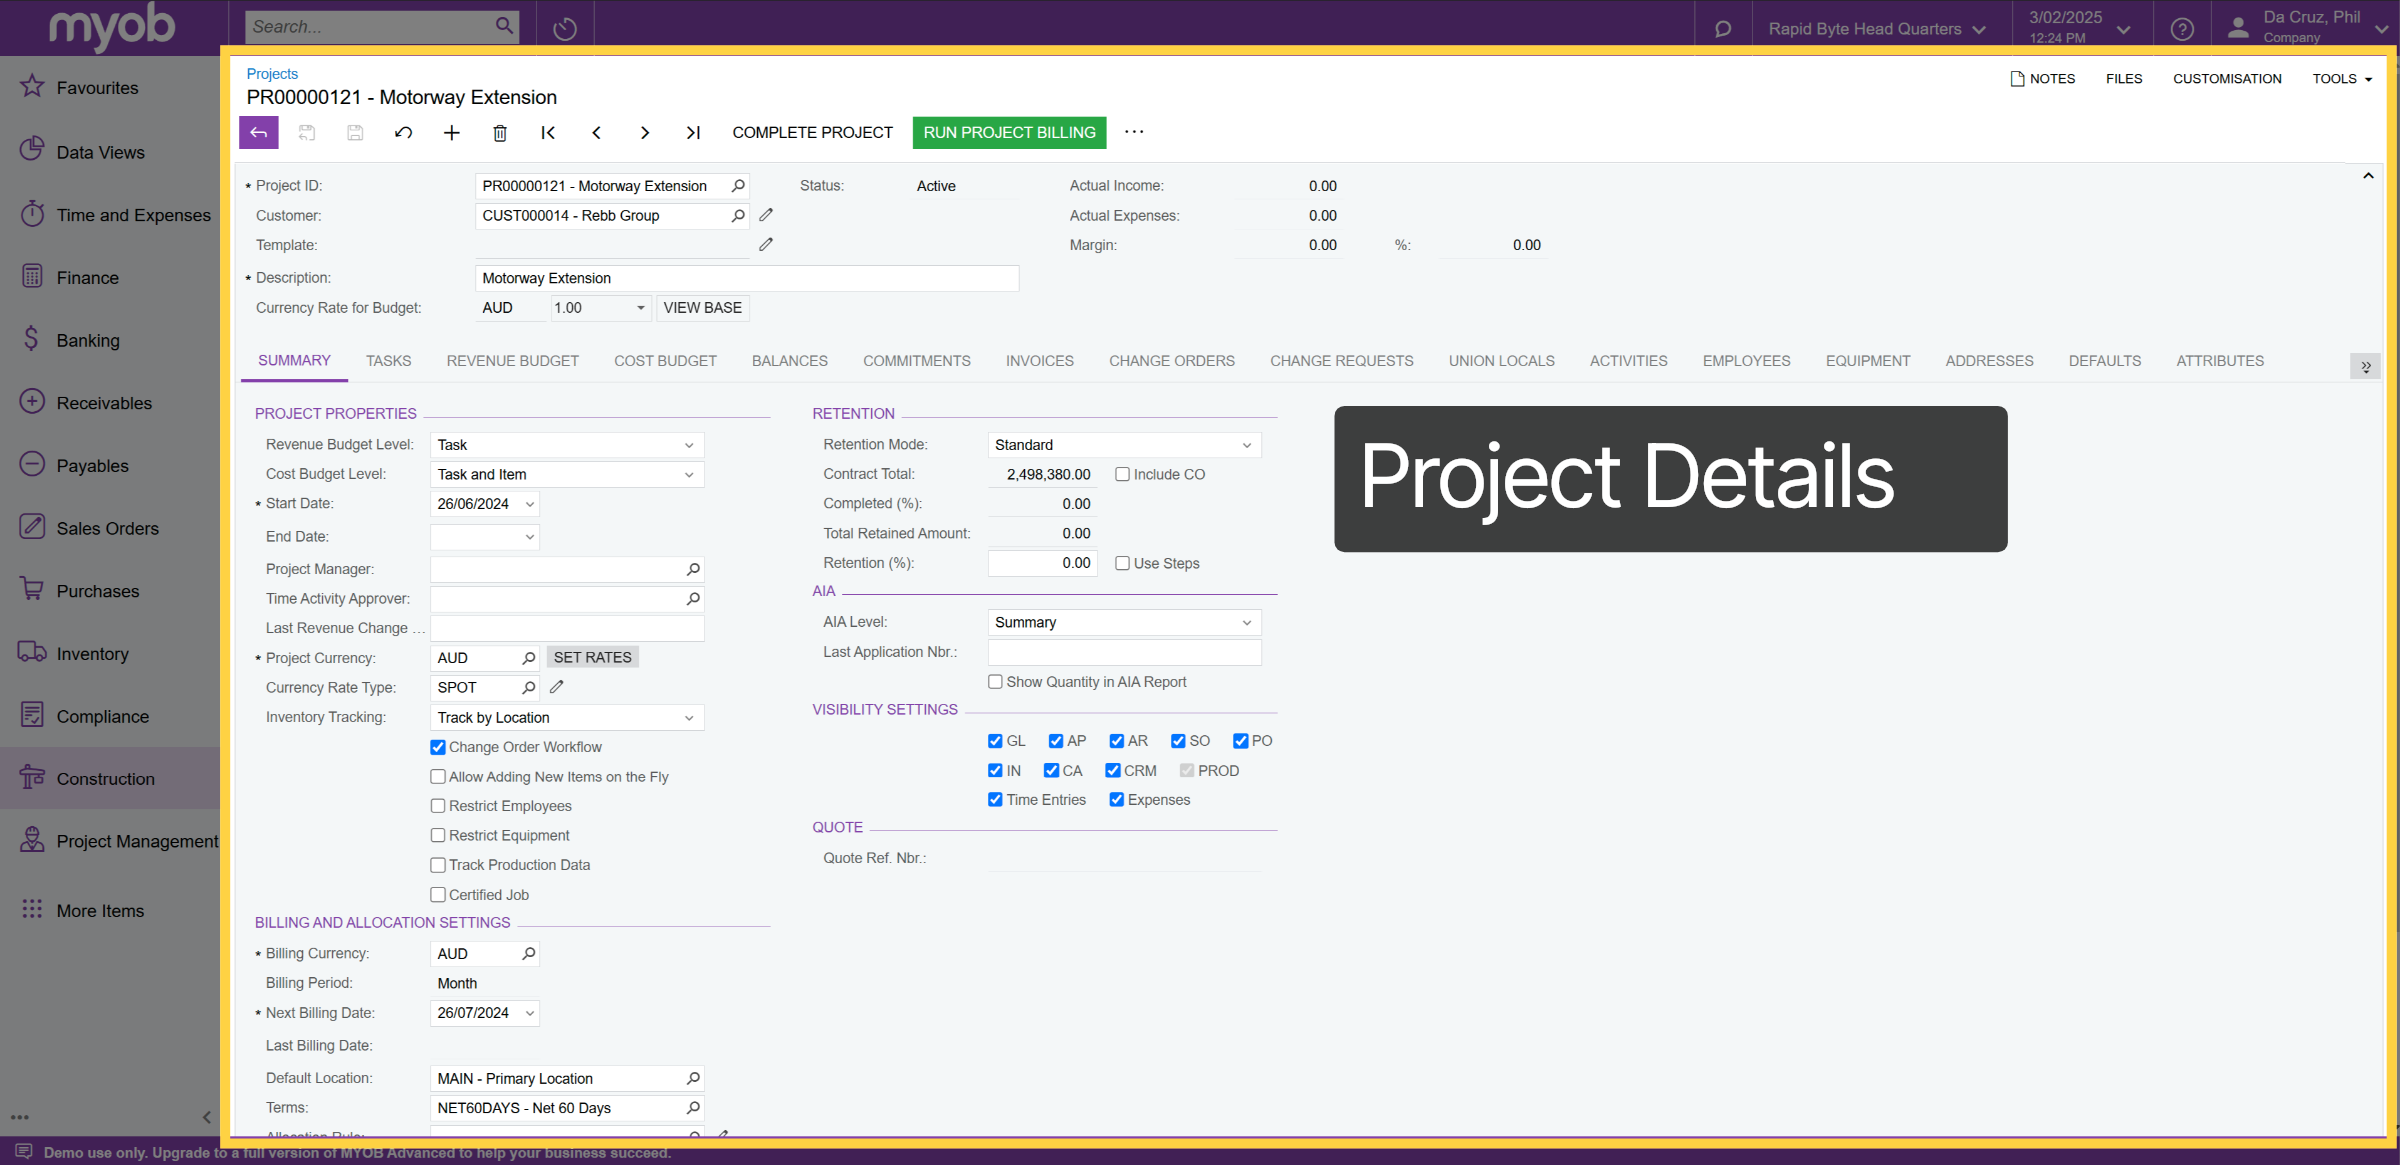Toggle the Change Order Workflow checkbox
2400x1165 pixels.
438,747
